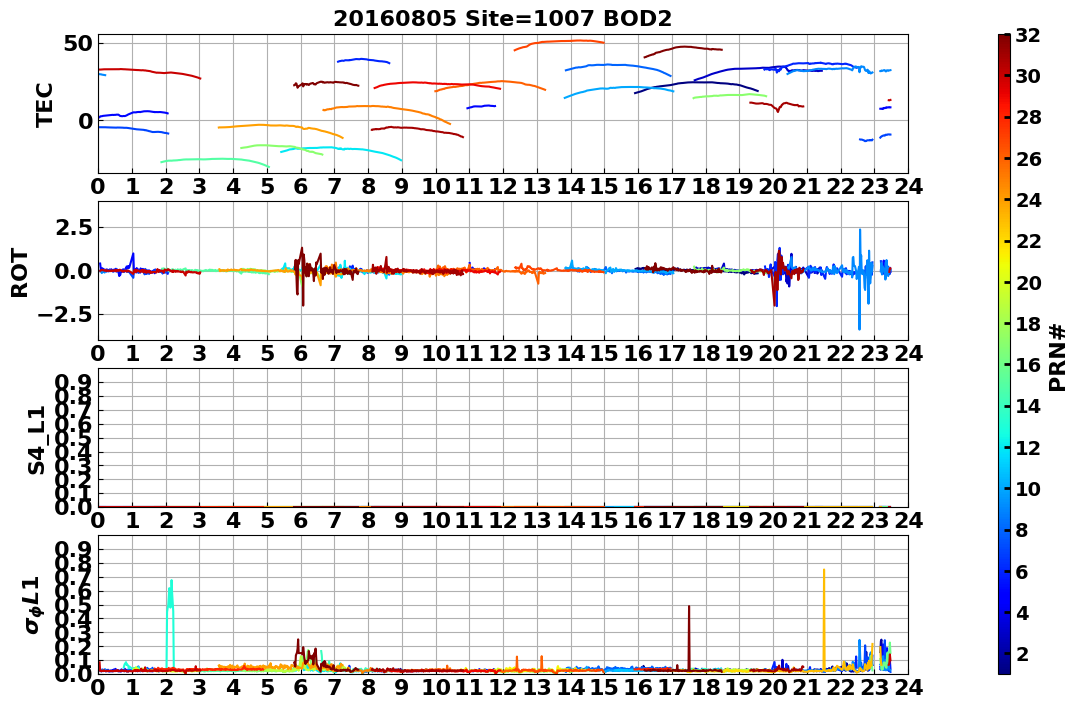This screenshot has height=709, width=1077.
Task: Click the colorbar tick label 6
Action: pos(1021,571)
